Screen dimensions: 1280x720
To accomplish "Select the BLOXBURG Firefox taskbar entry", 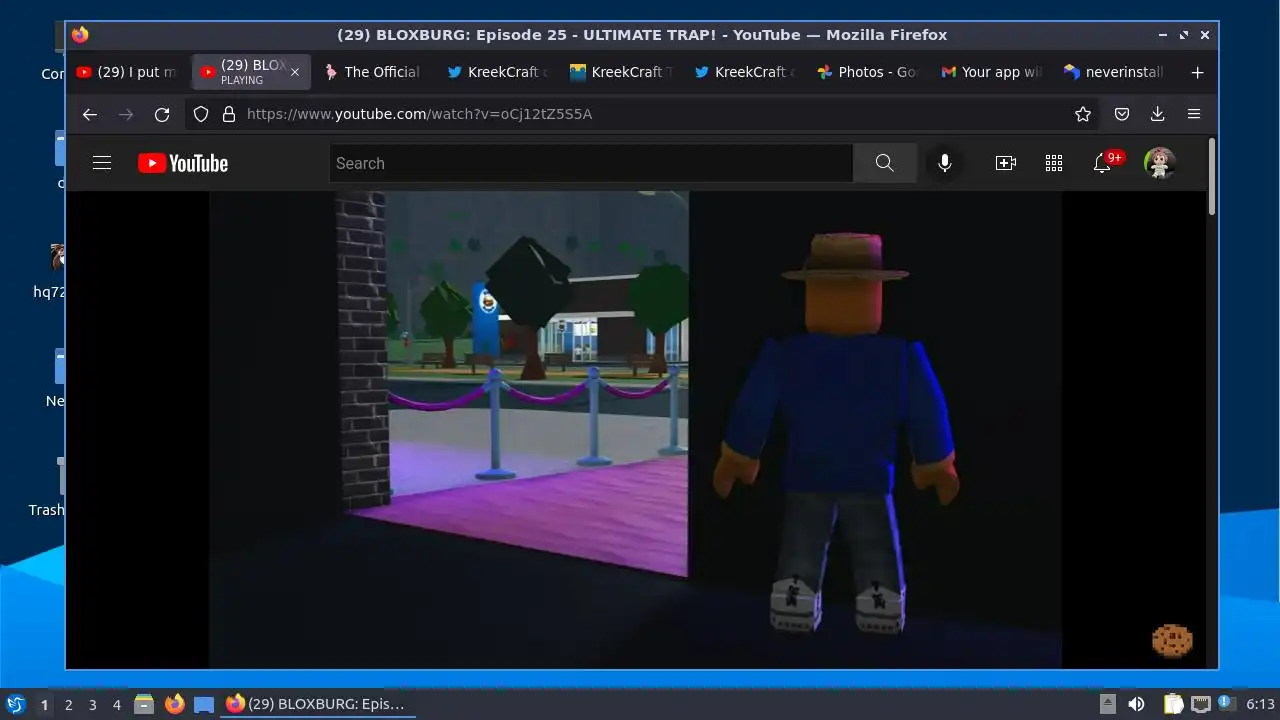I will pos(316,704).
